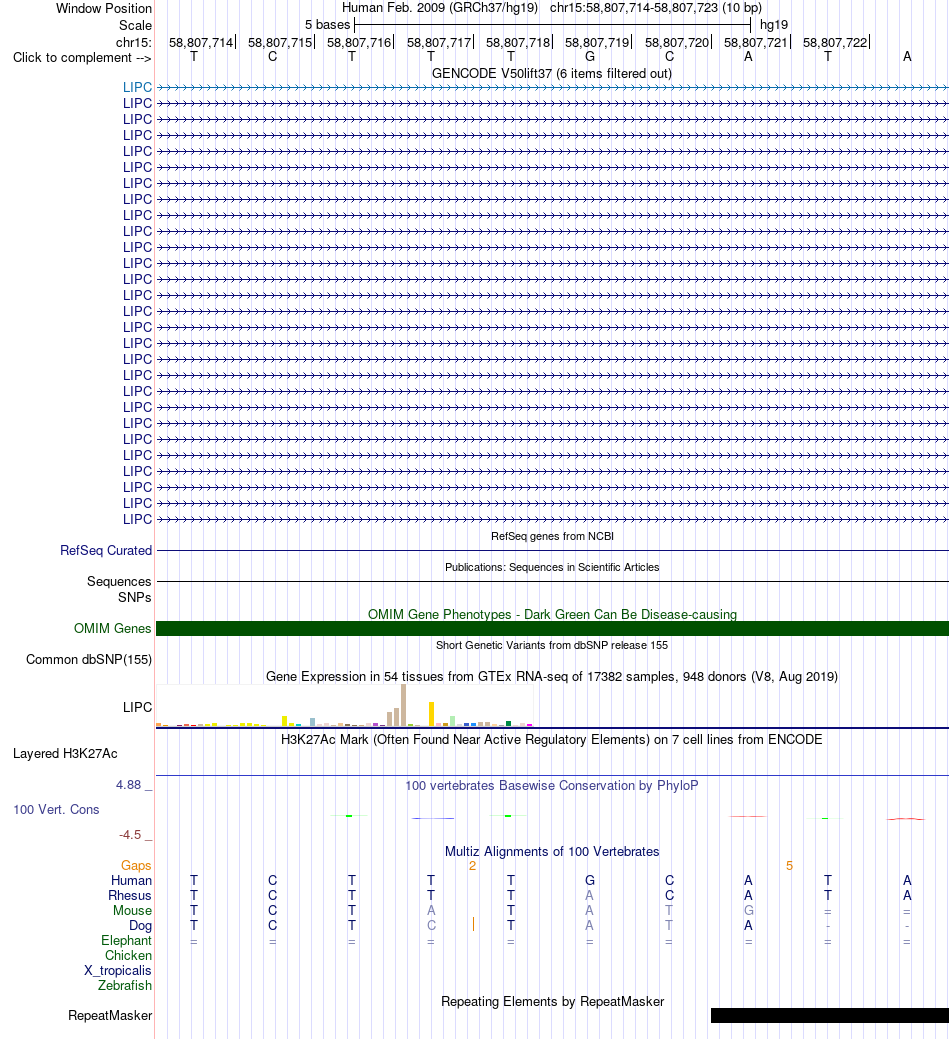This screenshot has height=1039, width=950.
Task: Click the 'SNPs' track label
Action: pyautogui.click(x=134, y=598)
